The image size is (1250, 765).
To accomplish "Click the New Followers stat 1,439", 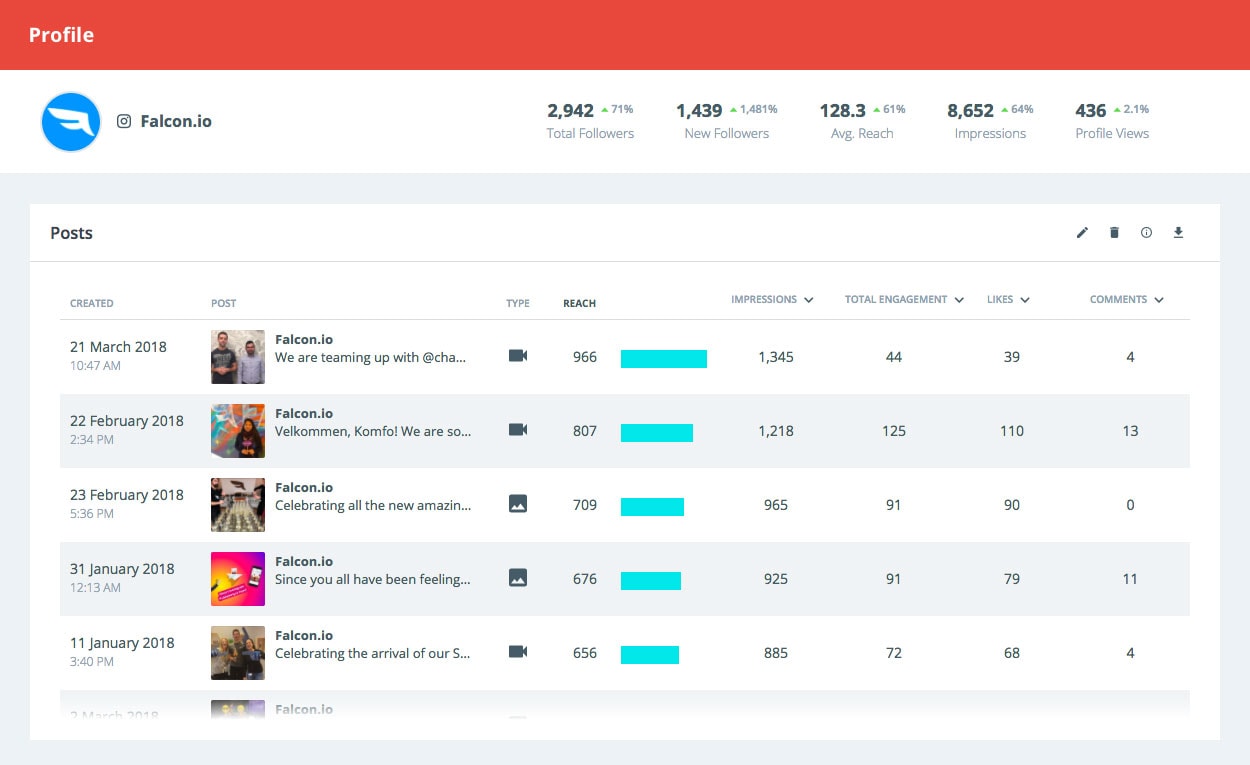I will point(727,120).
